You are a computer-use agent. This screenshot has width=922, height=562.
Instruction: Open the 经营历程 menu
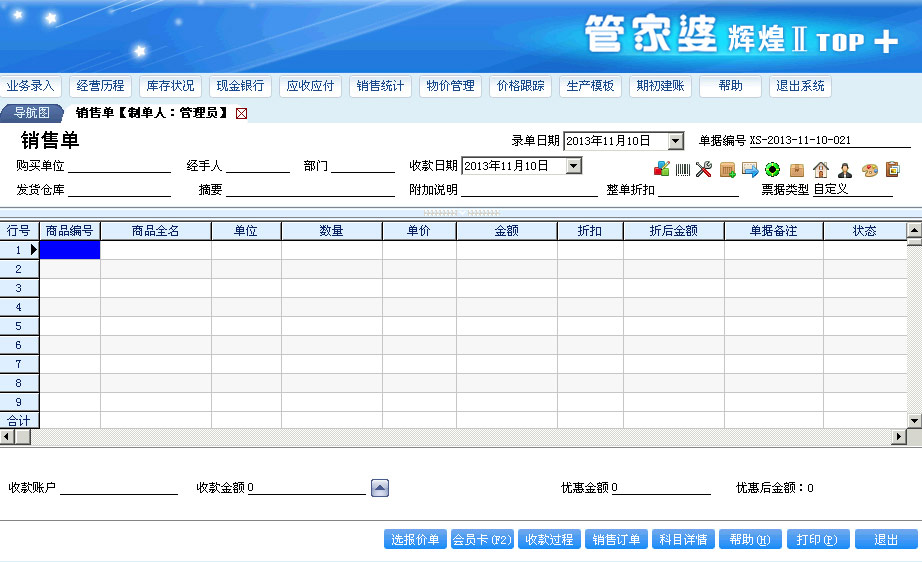tap(101, 86)
